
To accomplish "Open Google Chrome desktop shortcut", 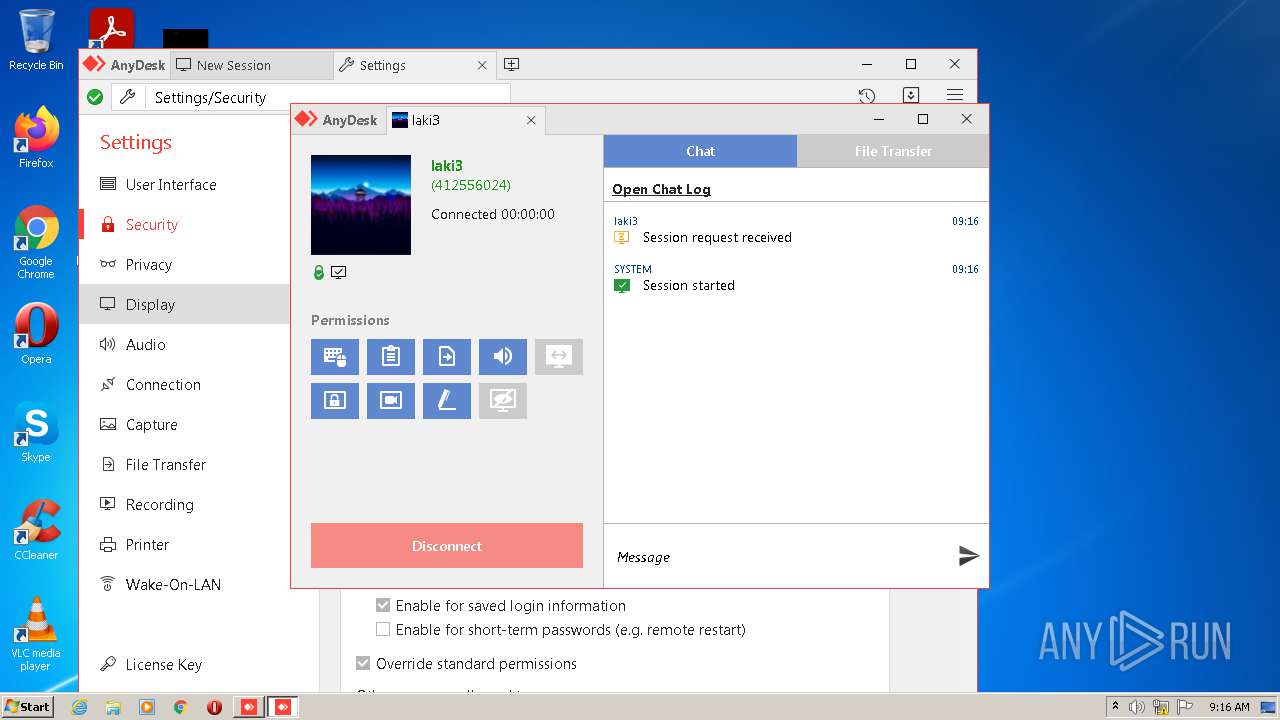I will pos(36,242).
